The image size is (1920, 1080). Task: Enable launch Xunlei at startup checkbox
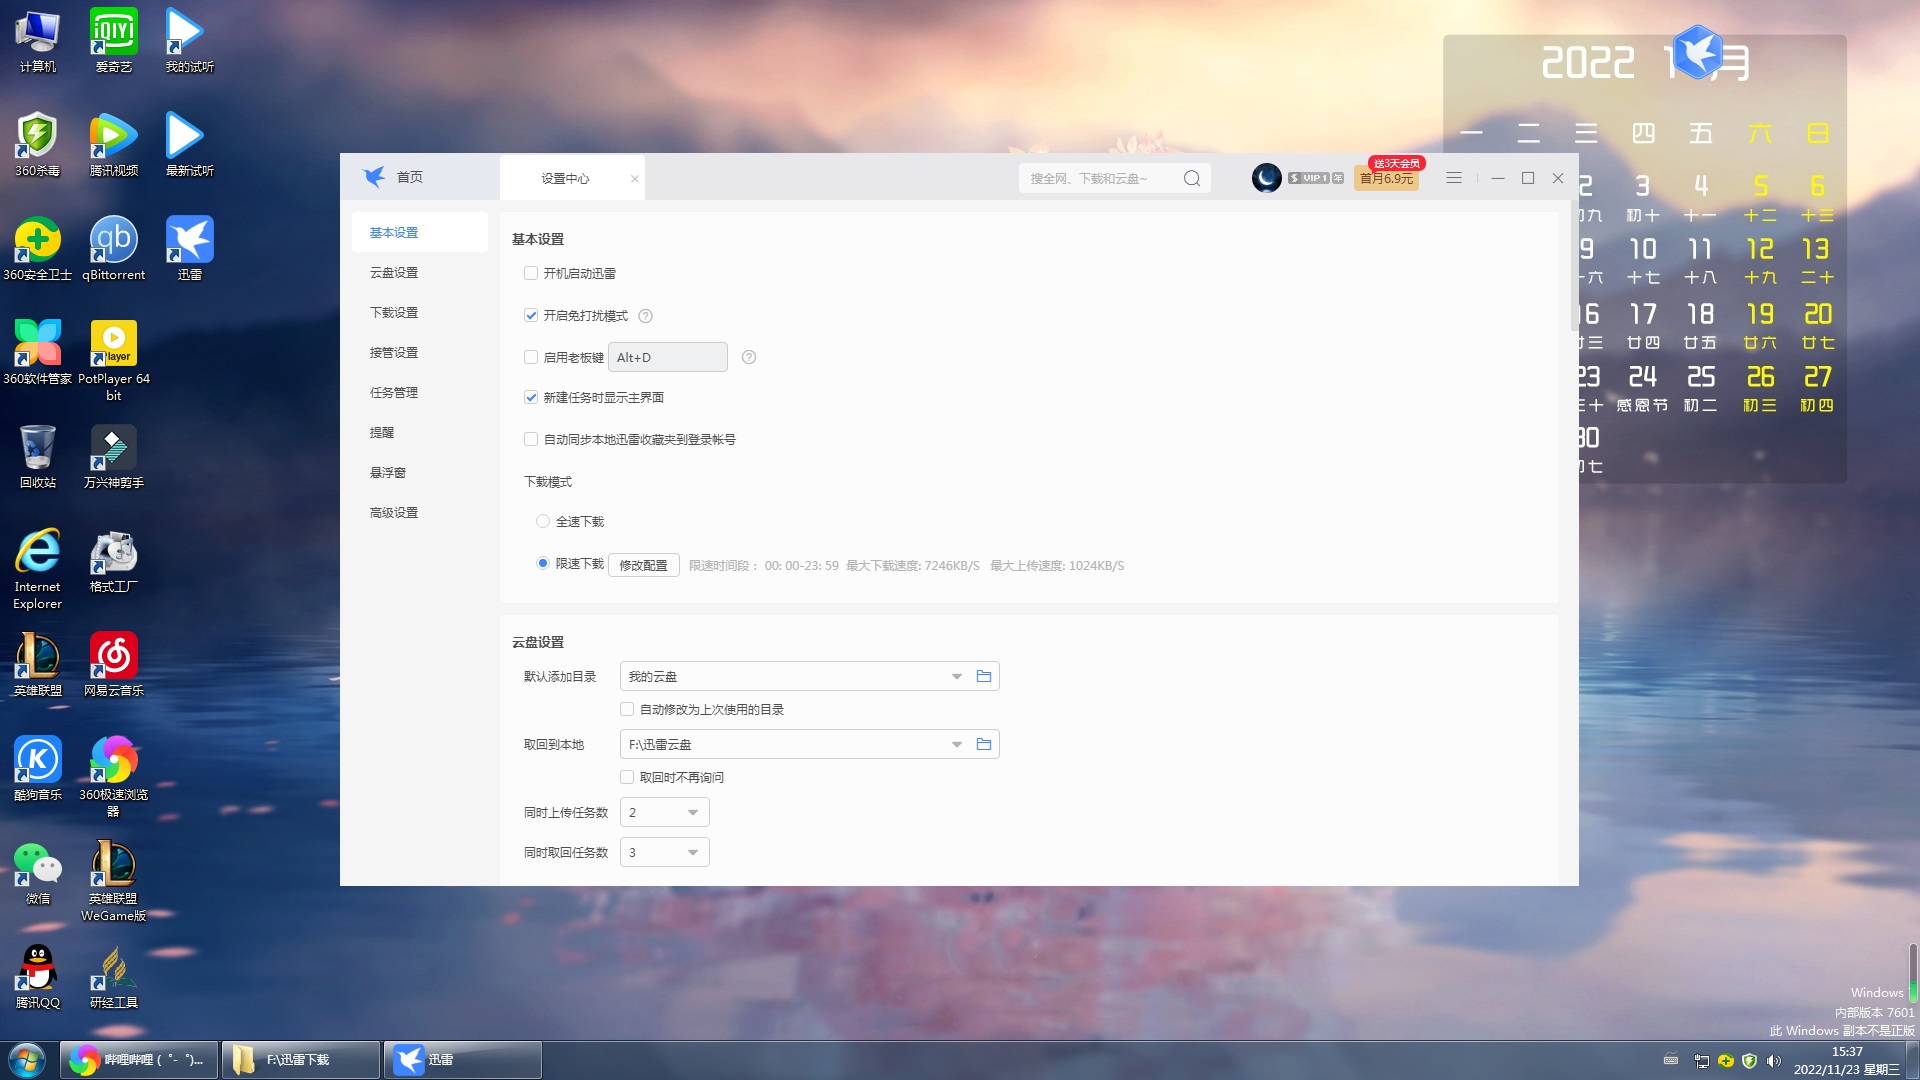pyautogui.click(x=531, y=274)
